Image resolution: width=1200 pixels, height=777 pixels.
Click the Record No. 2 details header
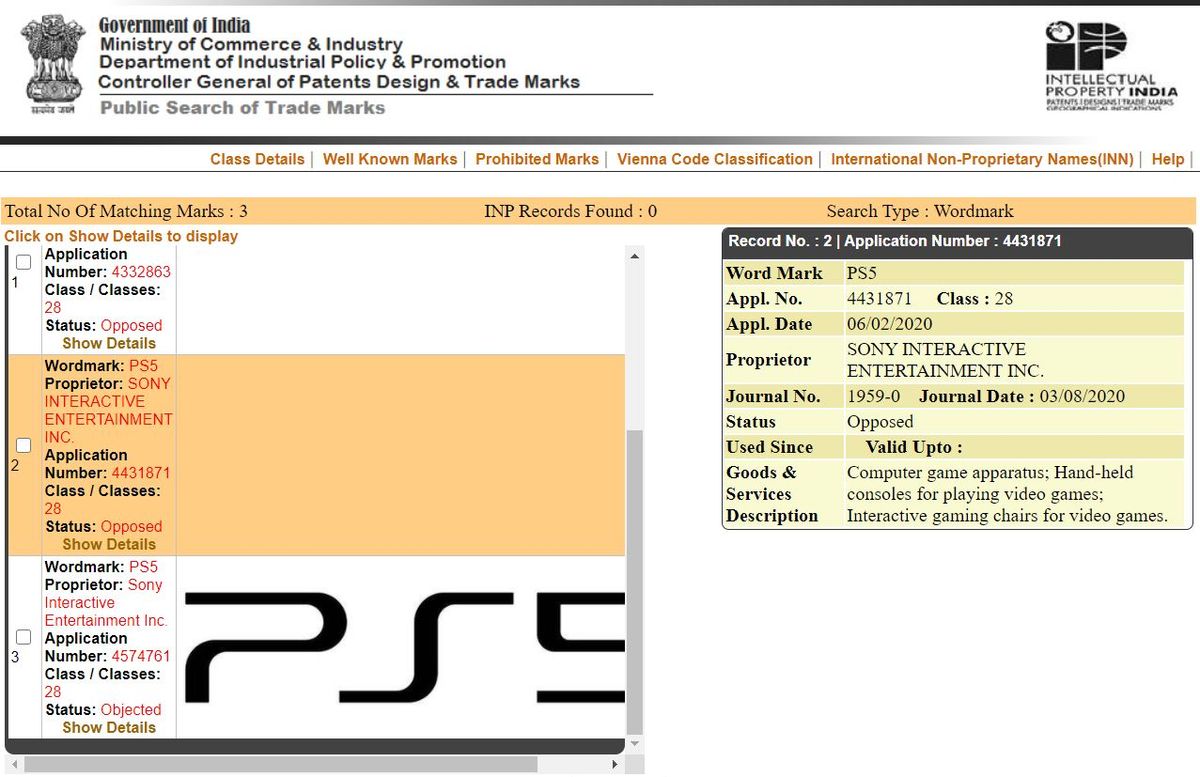point(957,241)
